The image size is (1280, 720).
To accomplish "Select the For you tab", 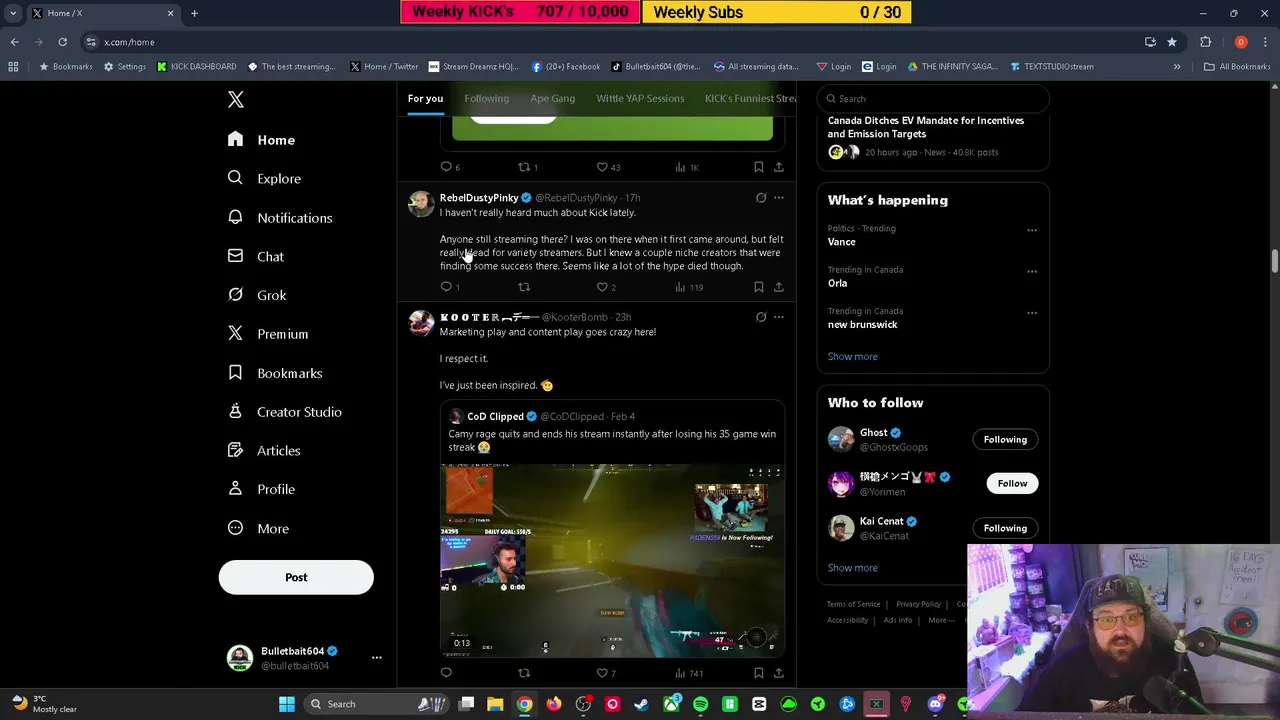I will (425, 98).
